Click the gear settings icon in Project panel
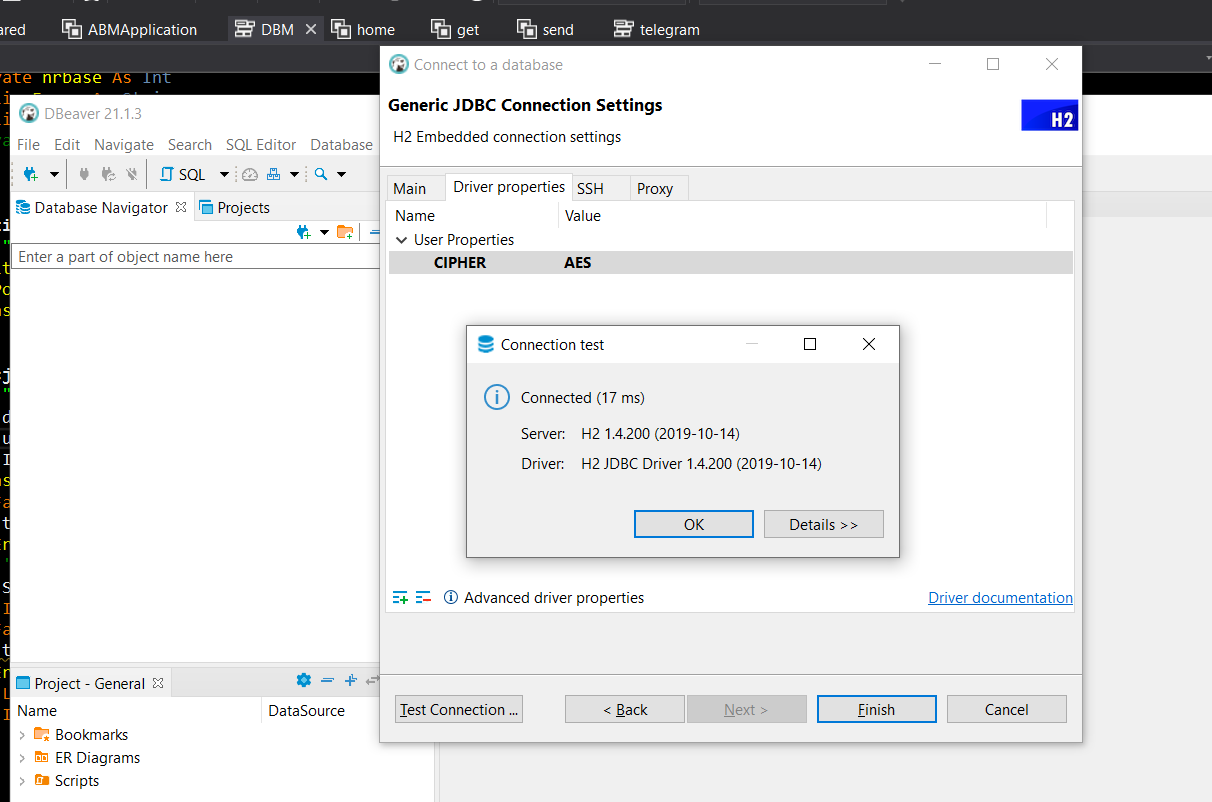This screenshot has width=1212, height=802. [x=304, y=680]
